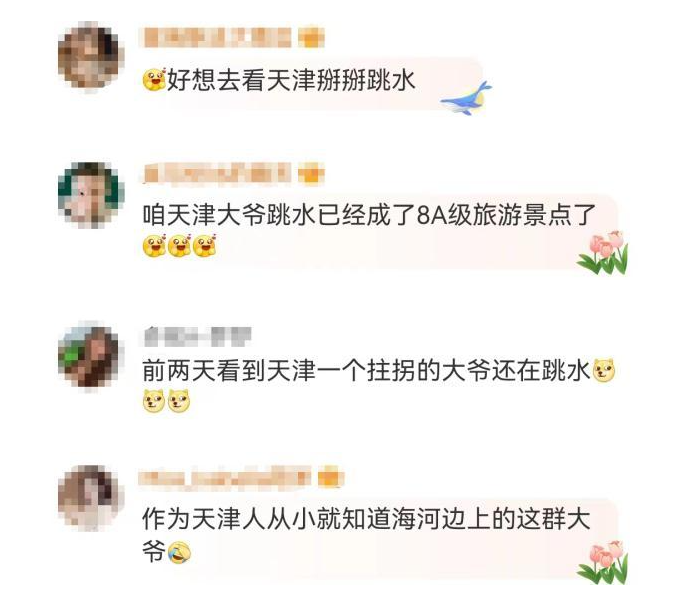This screenshot has height=605, width=678.
Task: Click the second commenter's blurred username
Action: click(216, 174)
